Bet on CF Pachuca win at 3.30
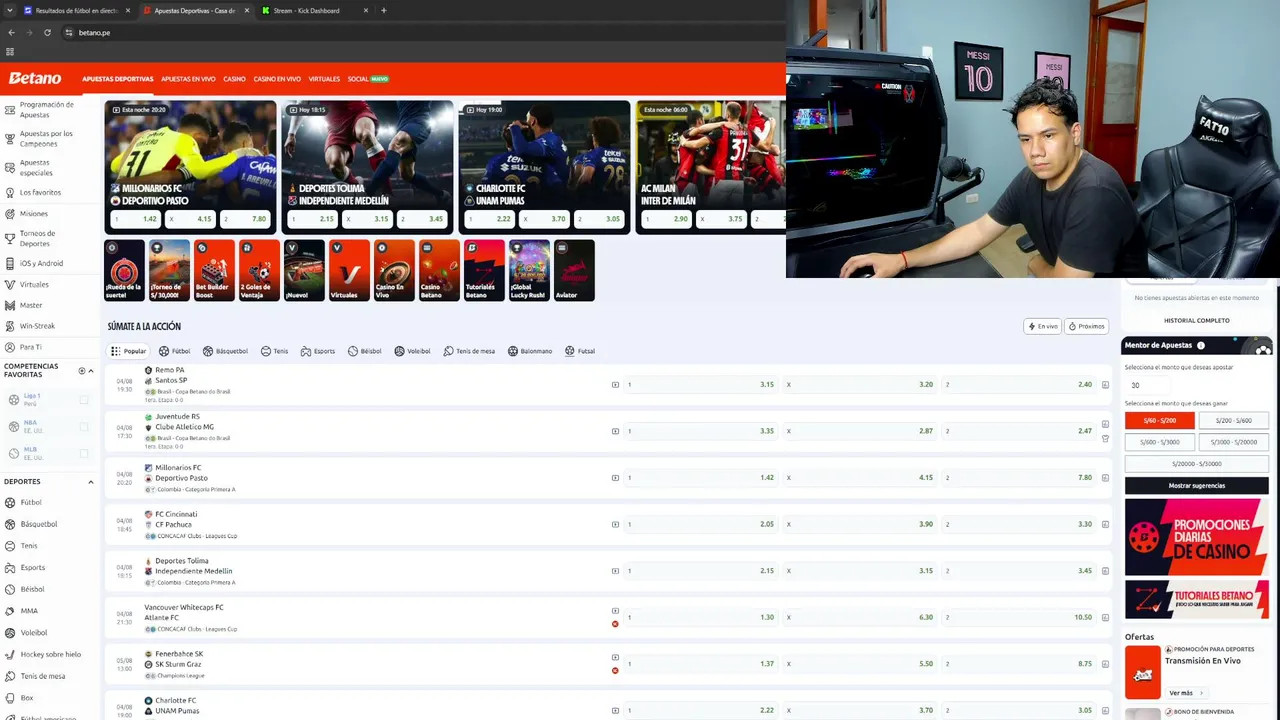Viewport: 1280px width, 720px height. (x=1019, y=524)
